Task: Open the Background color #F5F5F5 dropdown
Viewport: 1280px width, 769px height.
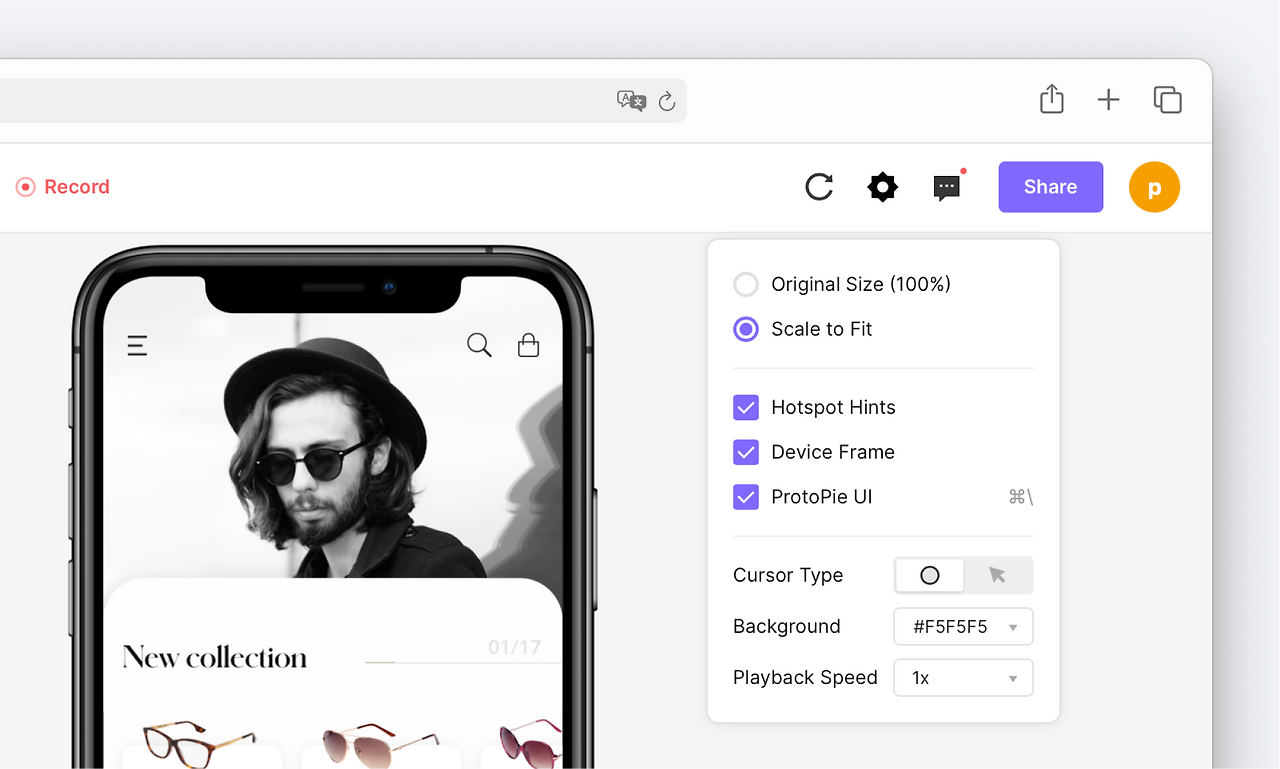Action: [963, 627]
